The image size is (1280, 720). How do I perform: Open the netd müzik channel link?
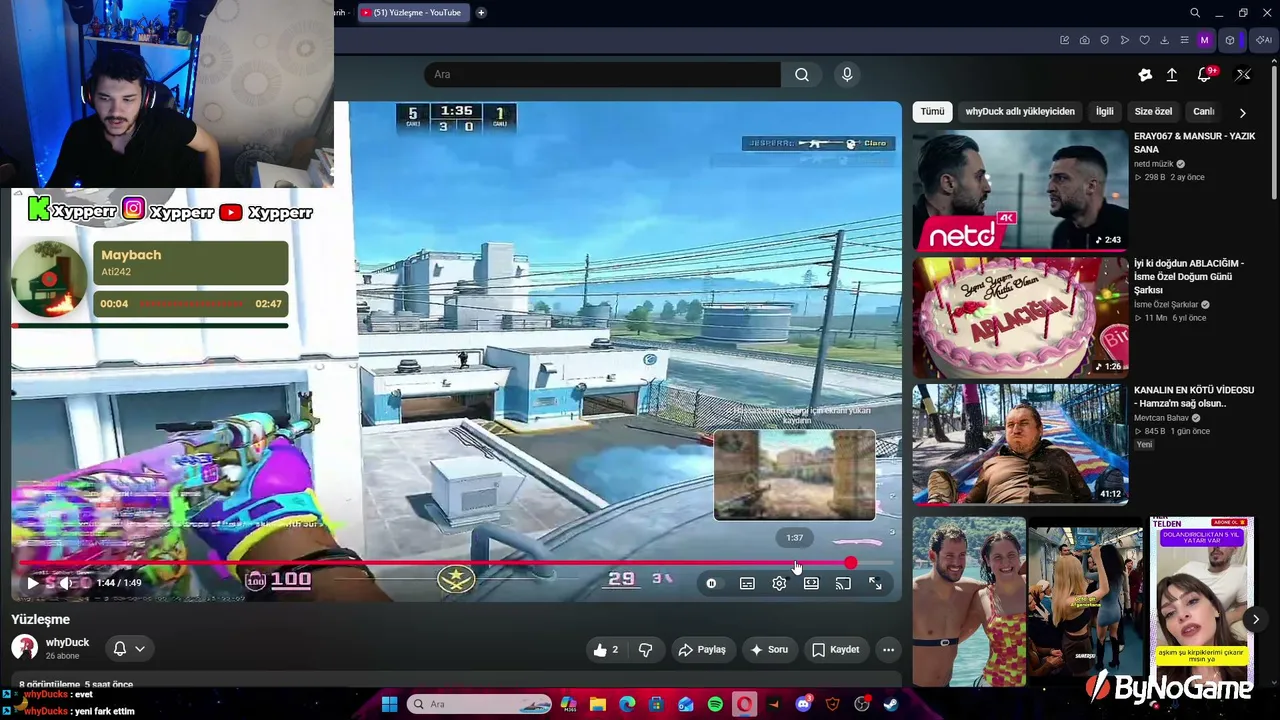point(1154,164)
